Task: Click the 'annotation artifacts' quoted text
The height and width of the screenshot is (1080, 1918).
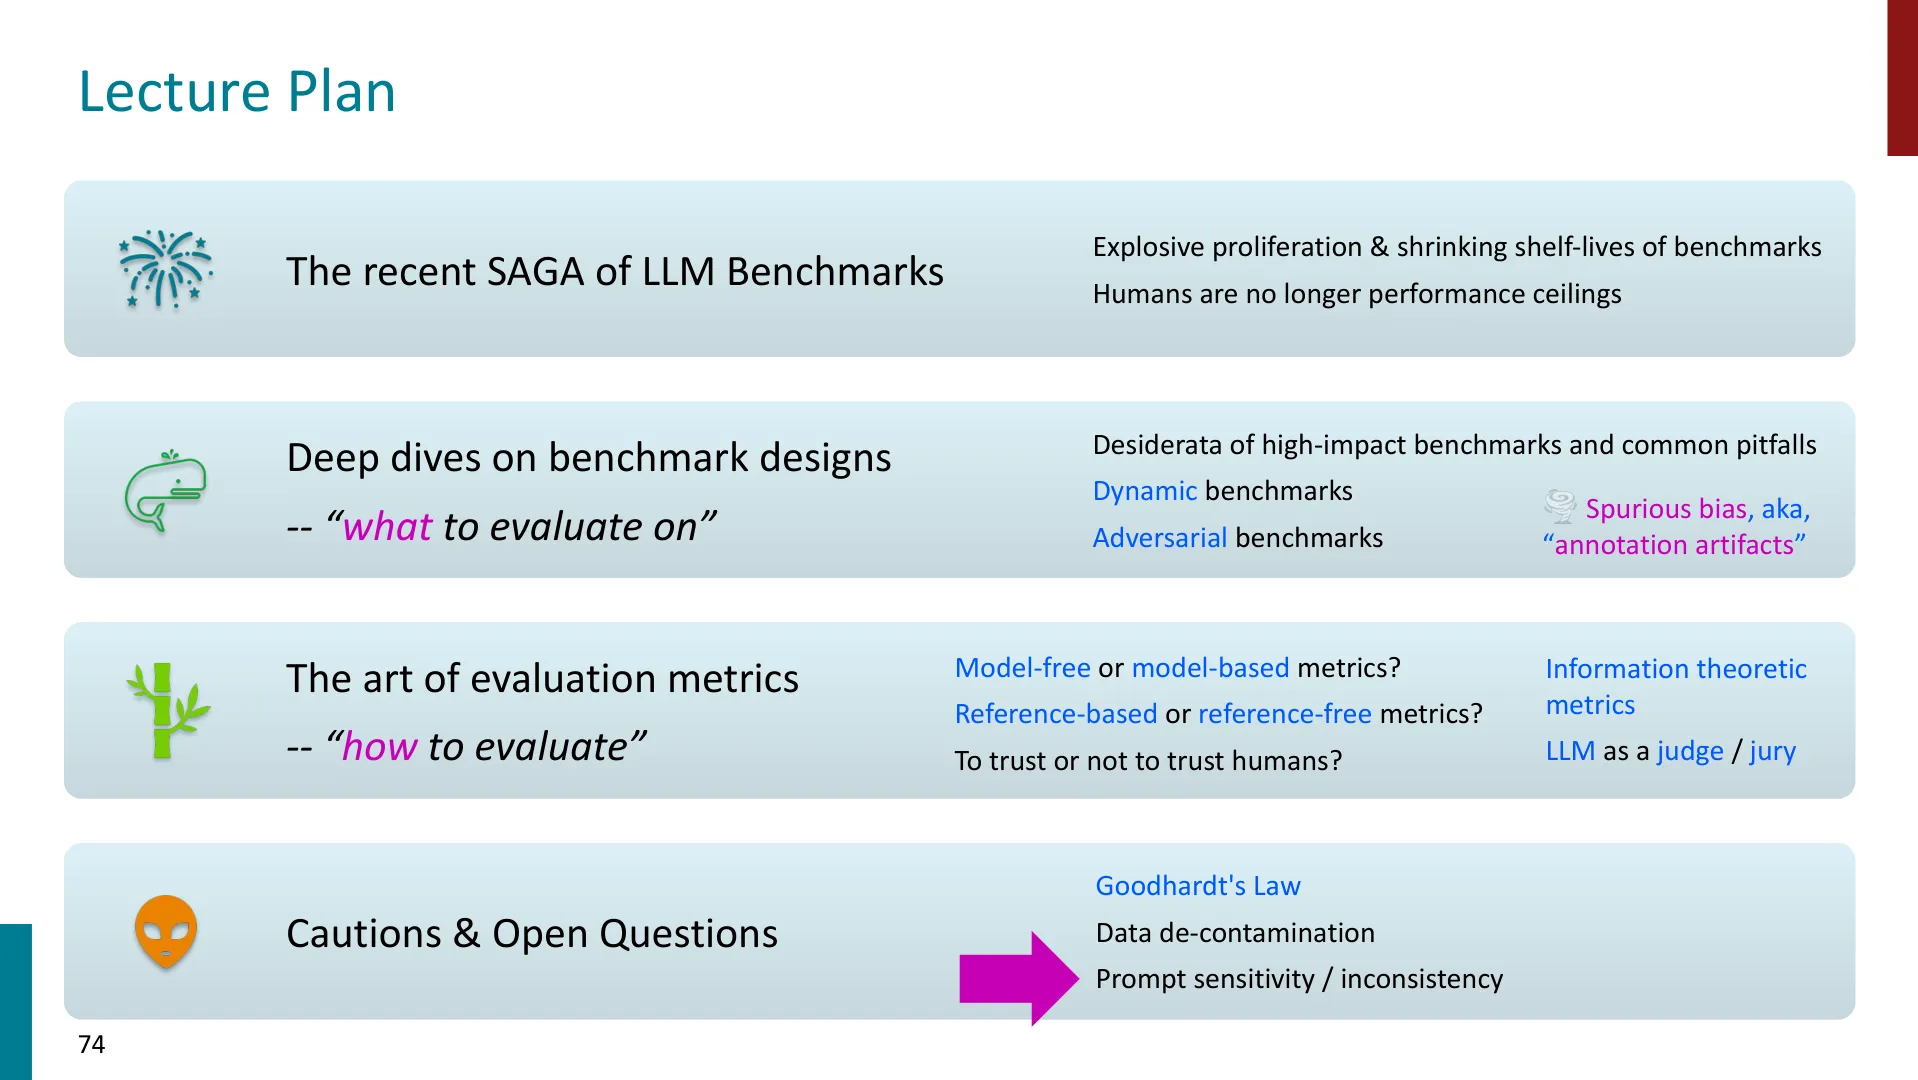Action: [1674, 545]
